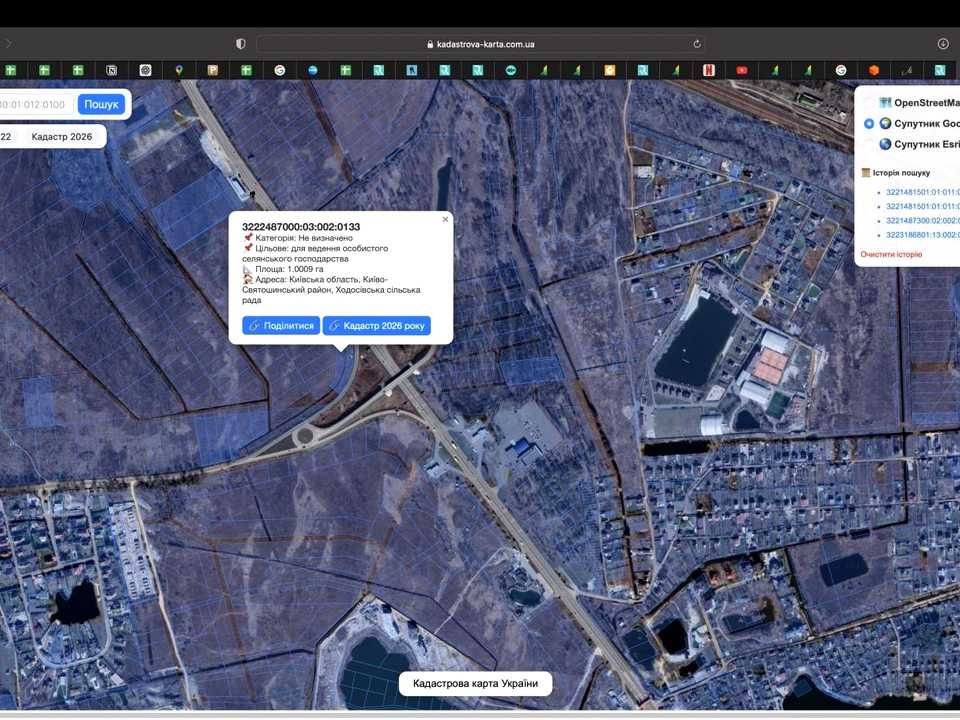Screen dimensions: 960x720
Task: Click the Площа: 1.0009 га text
Action: [x=289, y=269]
